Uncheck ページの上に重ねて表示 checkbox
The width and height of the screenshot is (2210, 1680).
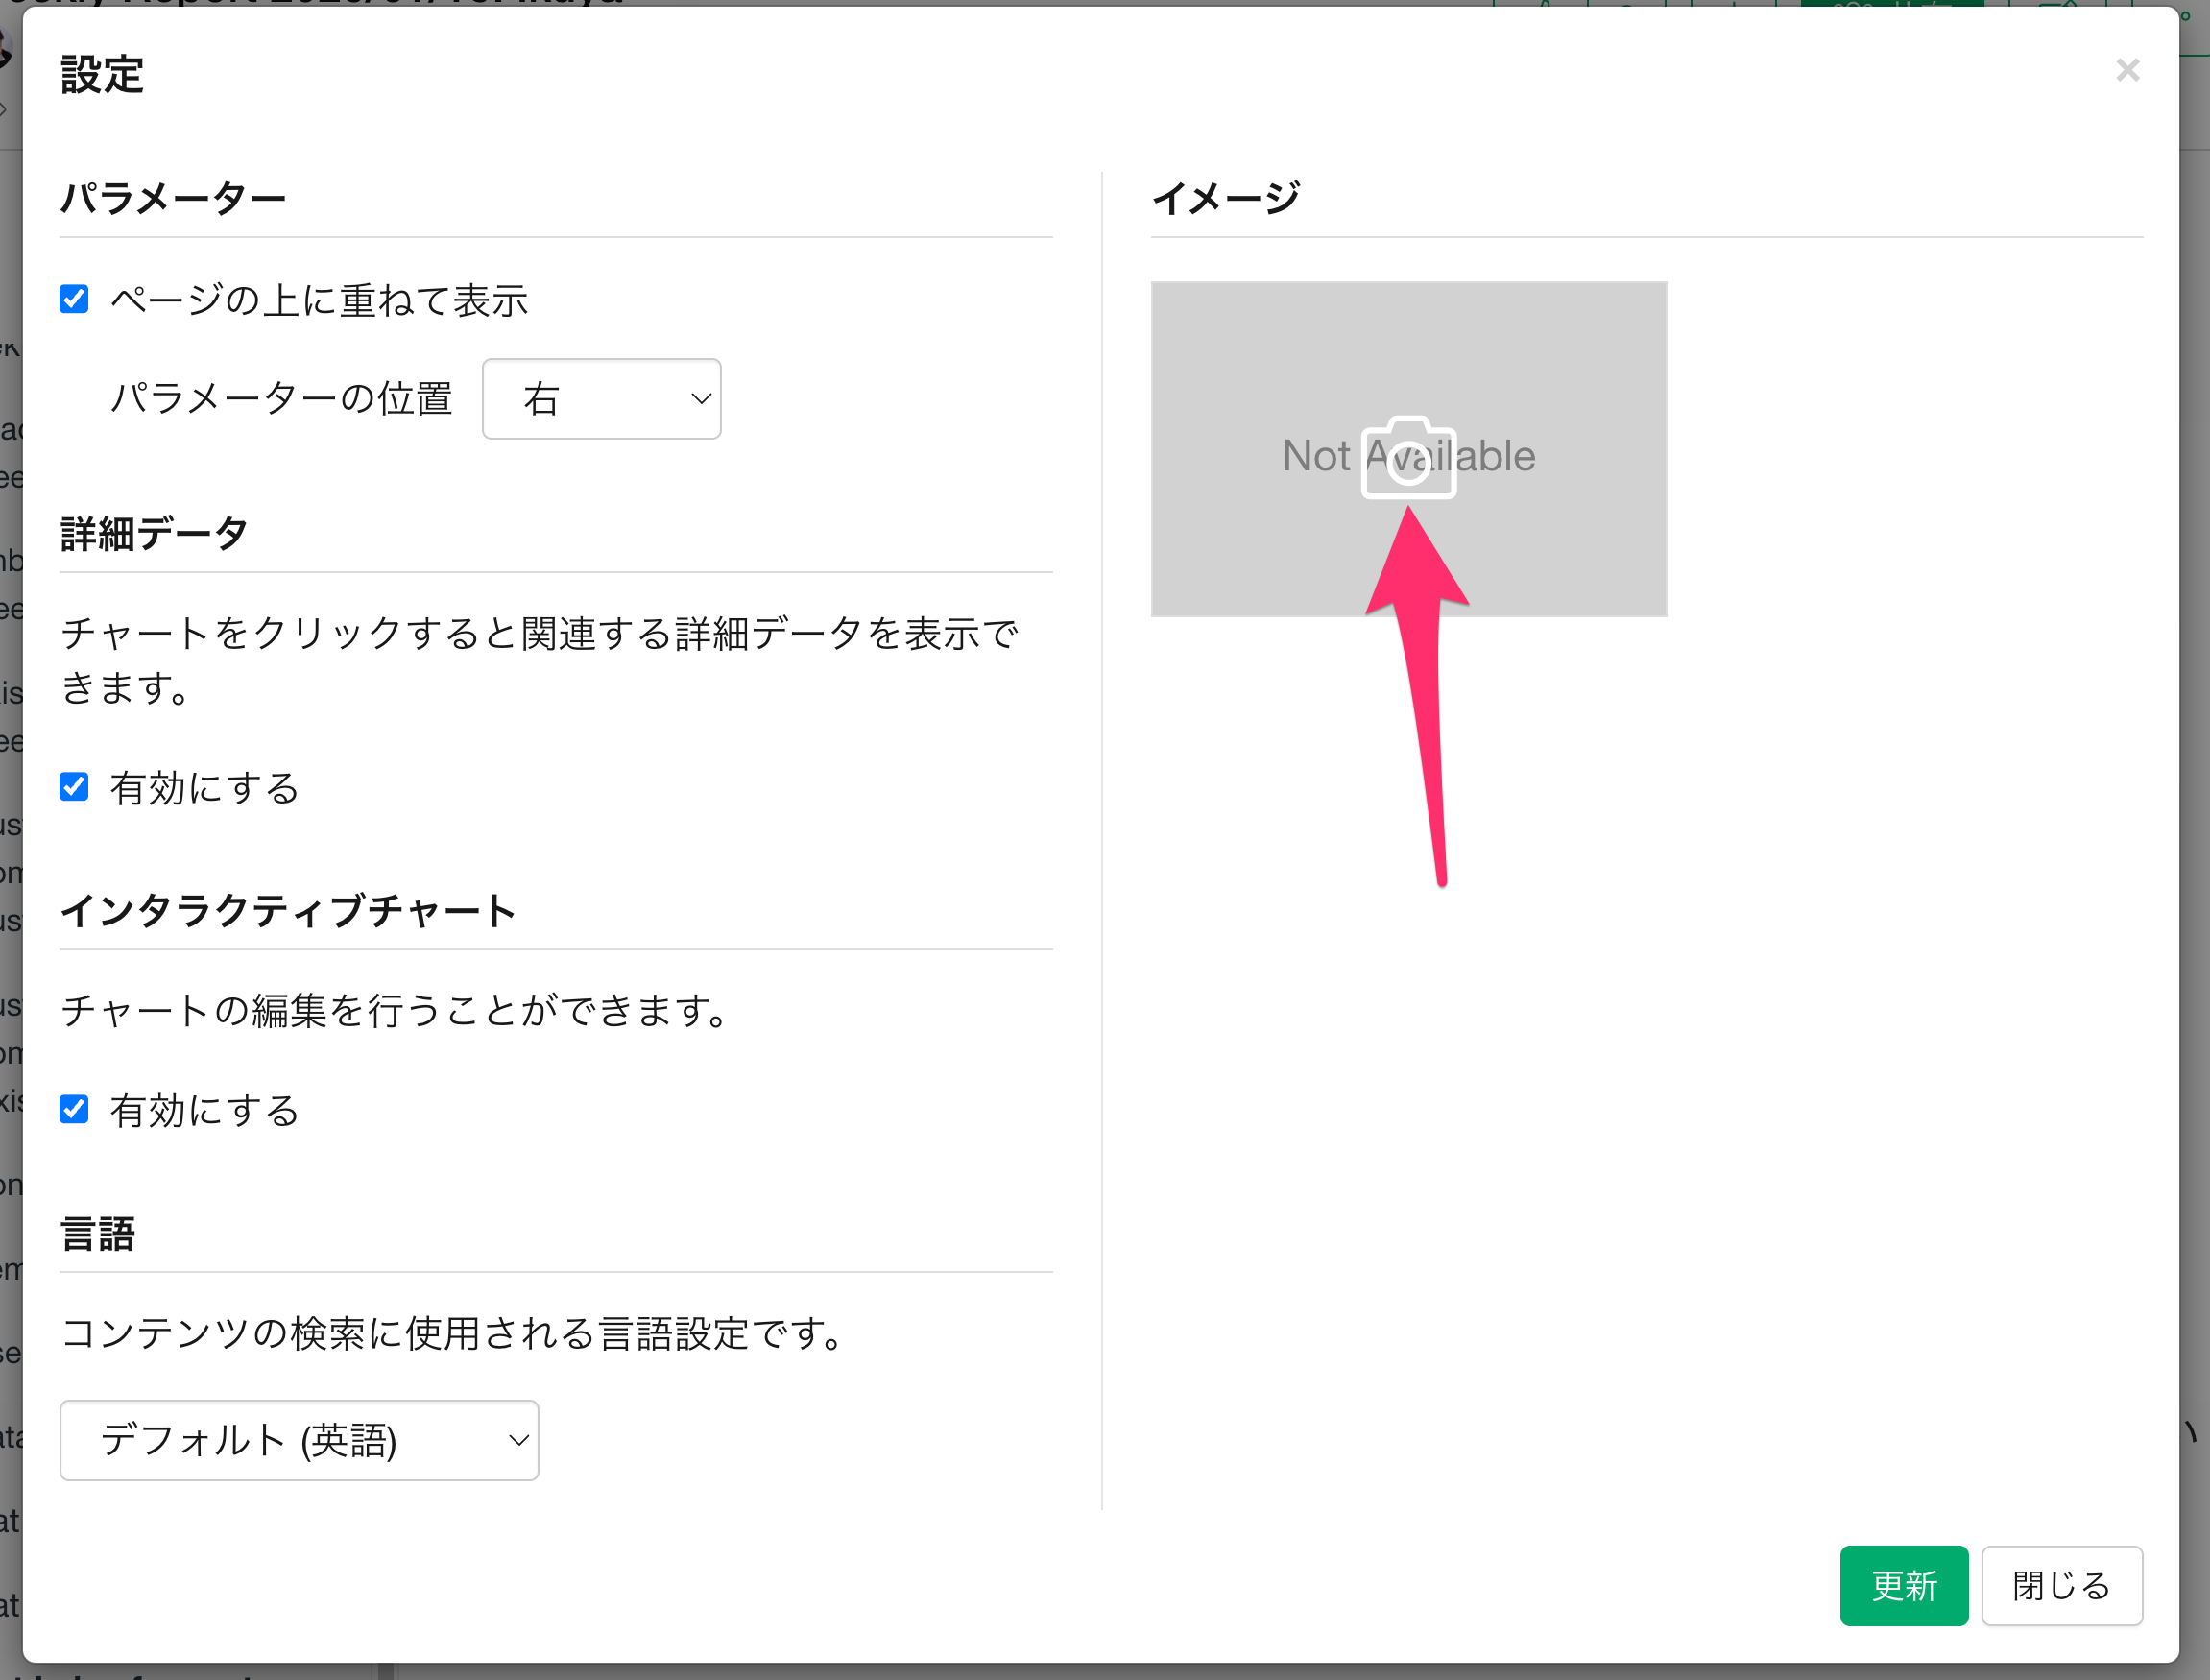74,299
